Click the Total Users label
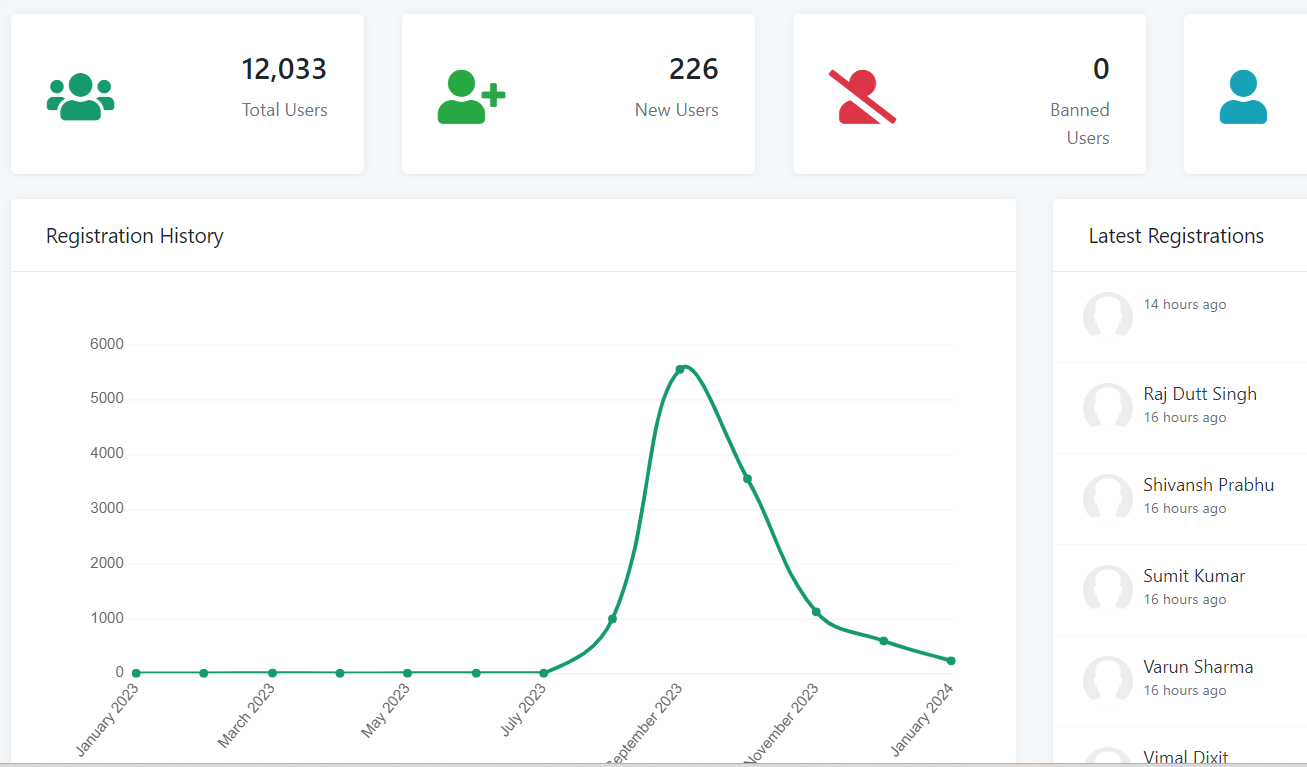This screenshot has height=767, width=1307. tap(285, 110)
